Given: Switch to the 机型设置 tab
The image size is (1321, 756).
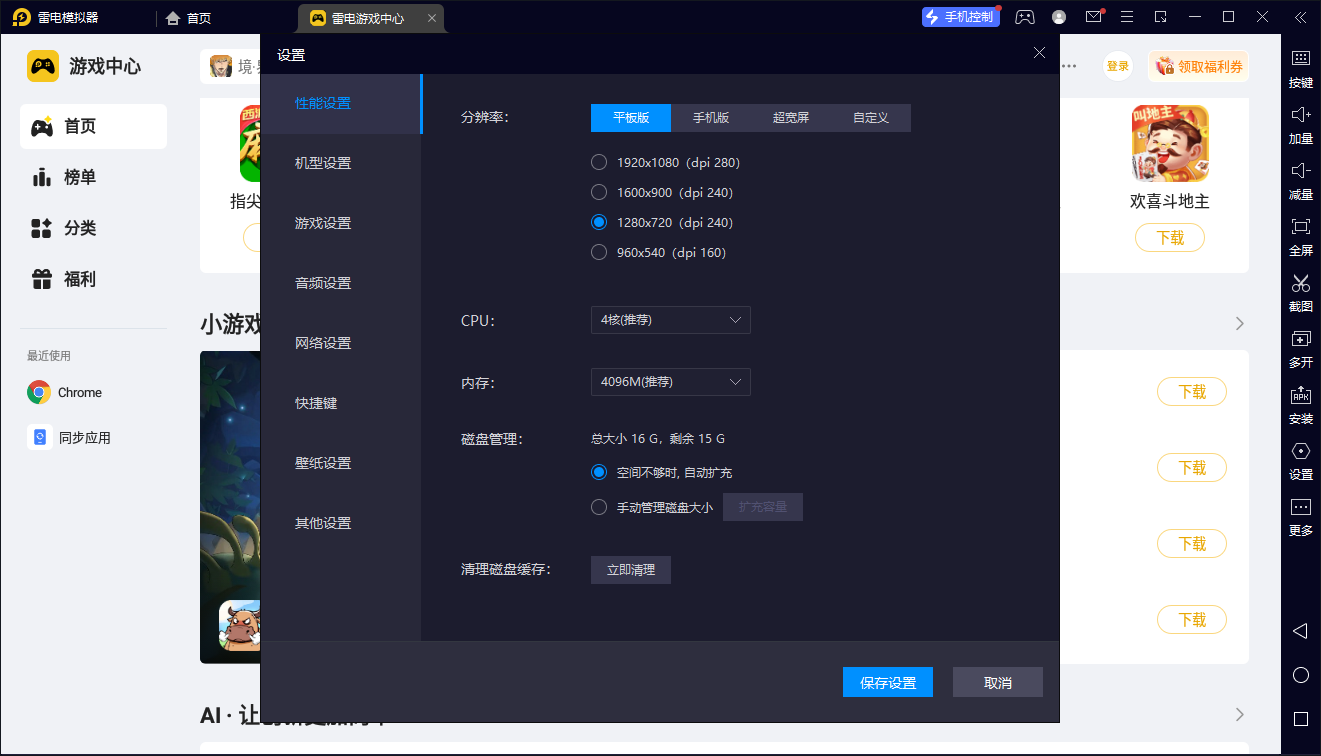Looking at the screenshot, I should pos(322,162).
